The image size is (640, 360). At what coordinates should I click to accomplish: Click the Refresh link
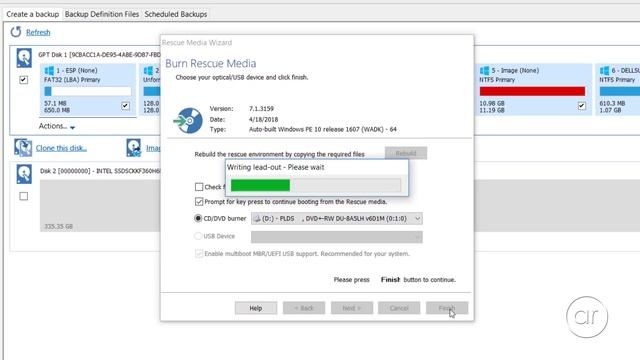pyautogui.click(x=38, y=32)
